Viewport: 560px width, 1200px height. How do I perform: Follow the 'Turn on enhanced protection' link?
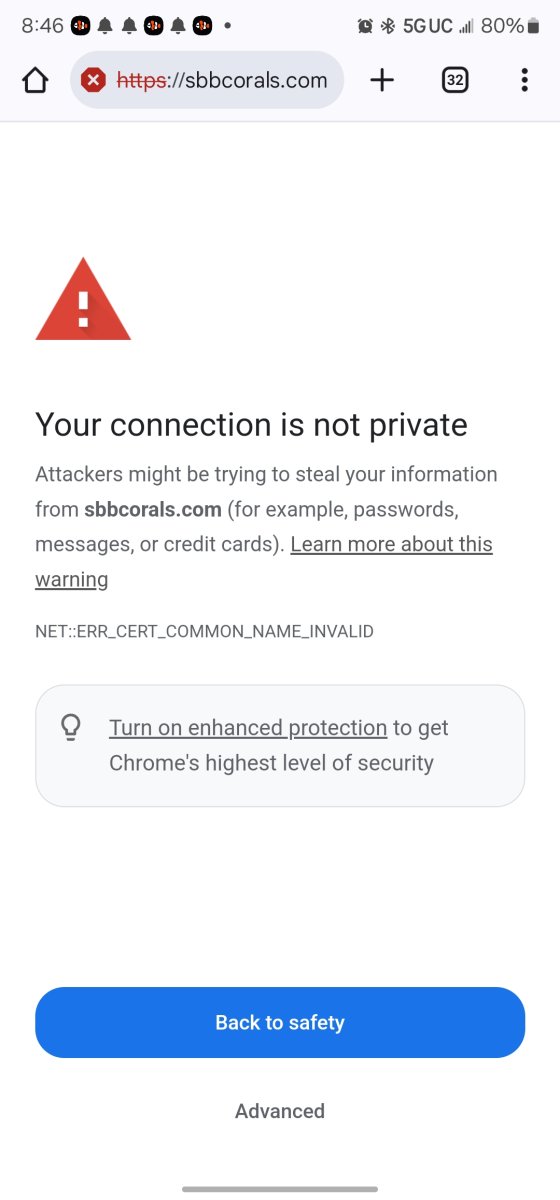(248, 728)
